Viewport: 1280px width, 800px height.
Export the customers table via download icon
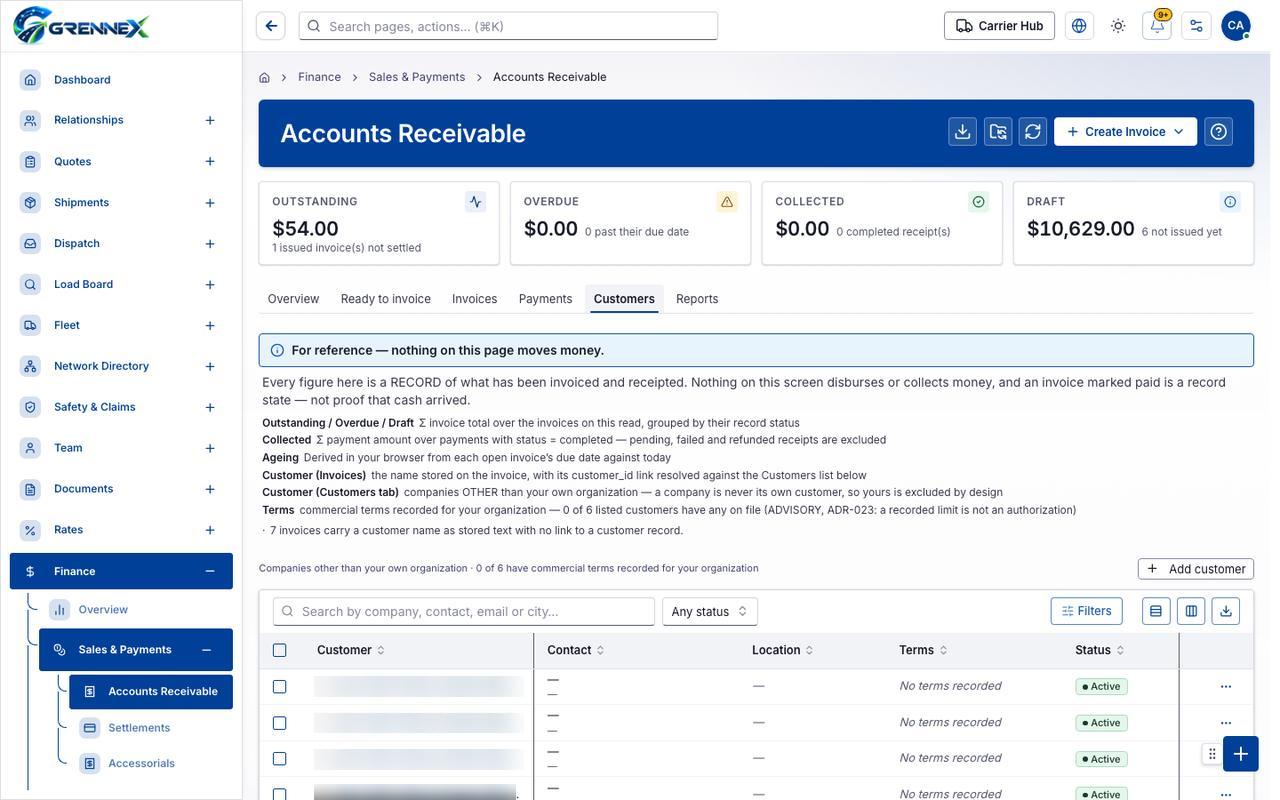1226,611
